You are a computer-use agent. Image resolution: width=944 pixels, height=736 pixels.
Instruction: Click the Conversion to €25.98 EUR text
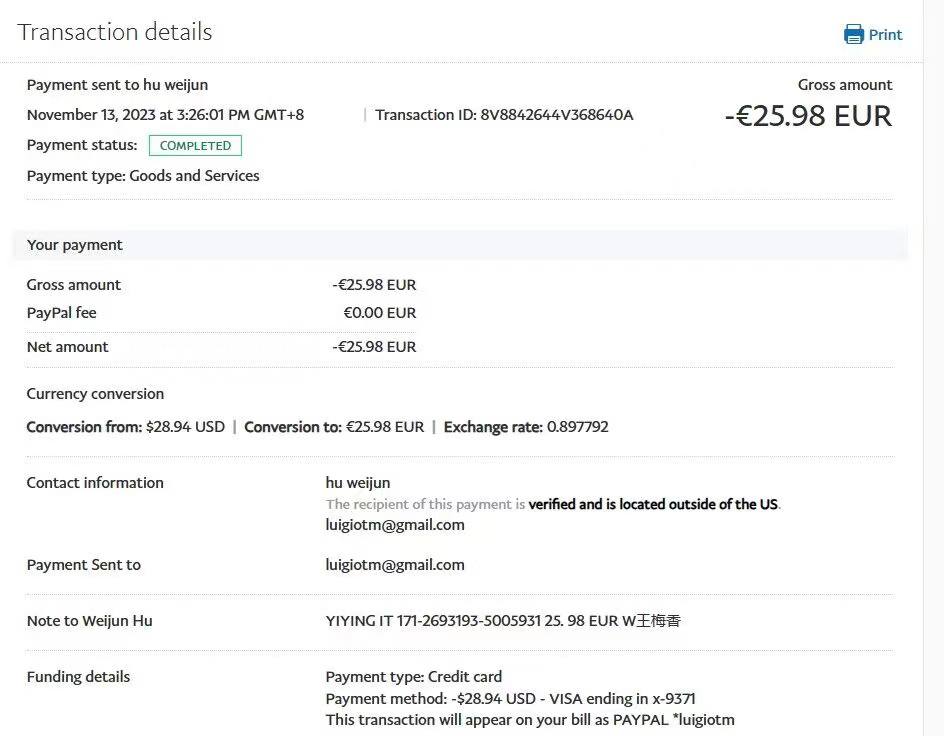(x=334, y=427)
